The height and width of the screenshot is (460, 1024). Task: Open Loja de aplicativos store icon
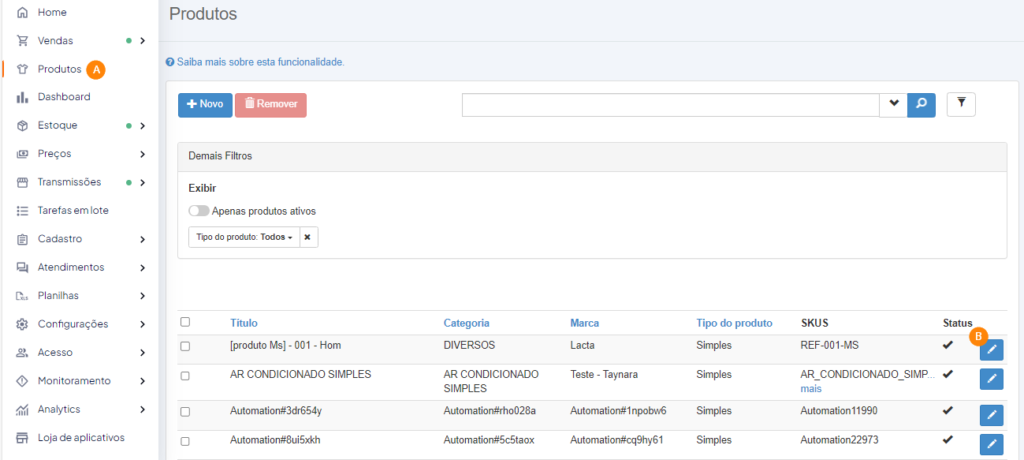point(23,437)
